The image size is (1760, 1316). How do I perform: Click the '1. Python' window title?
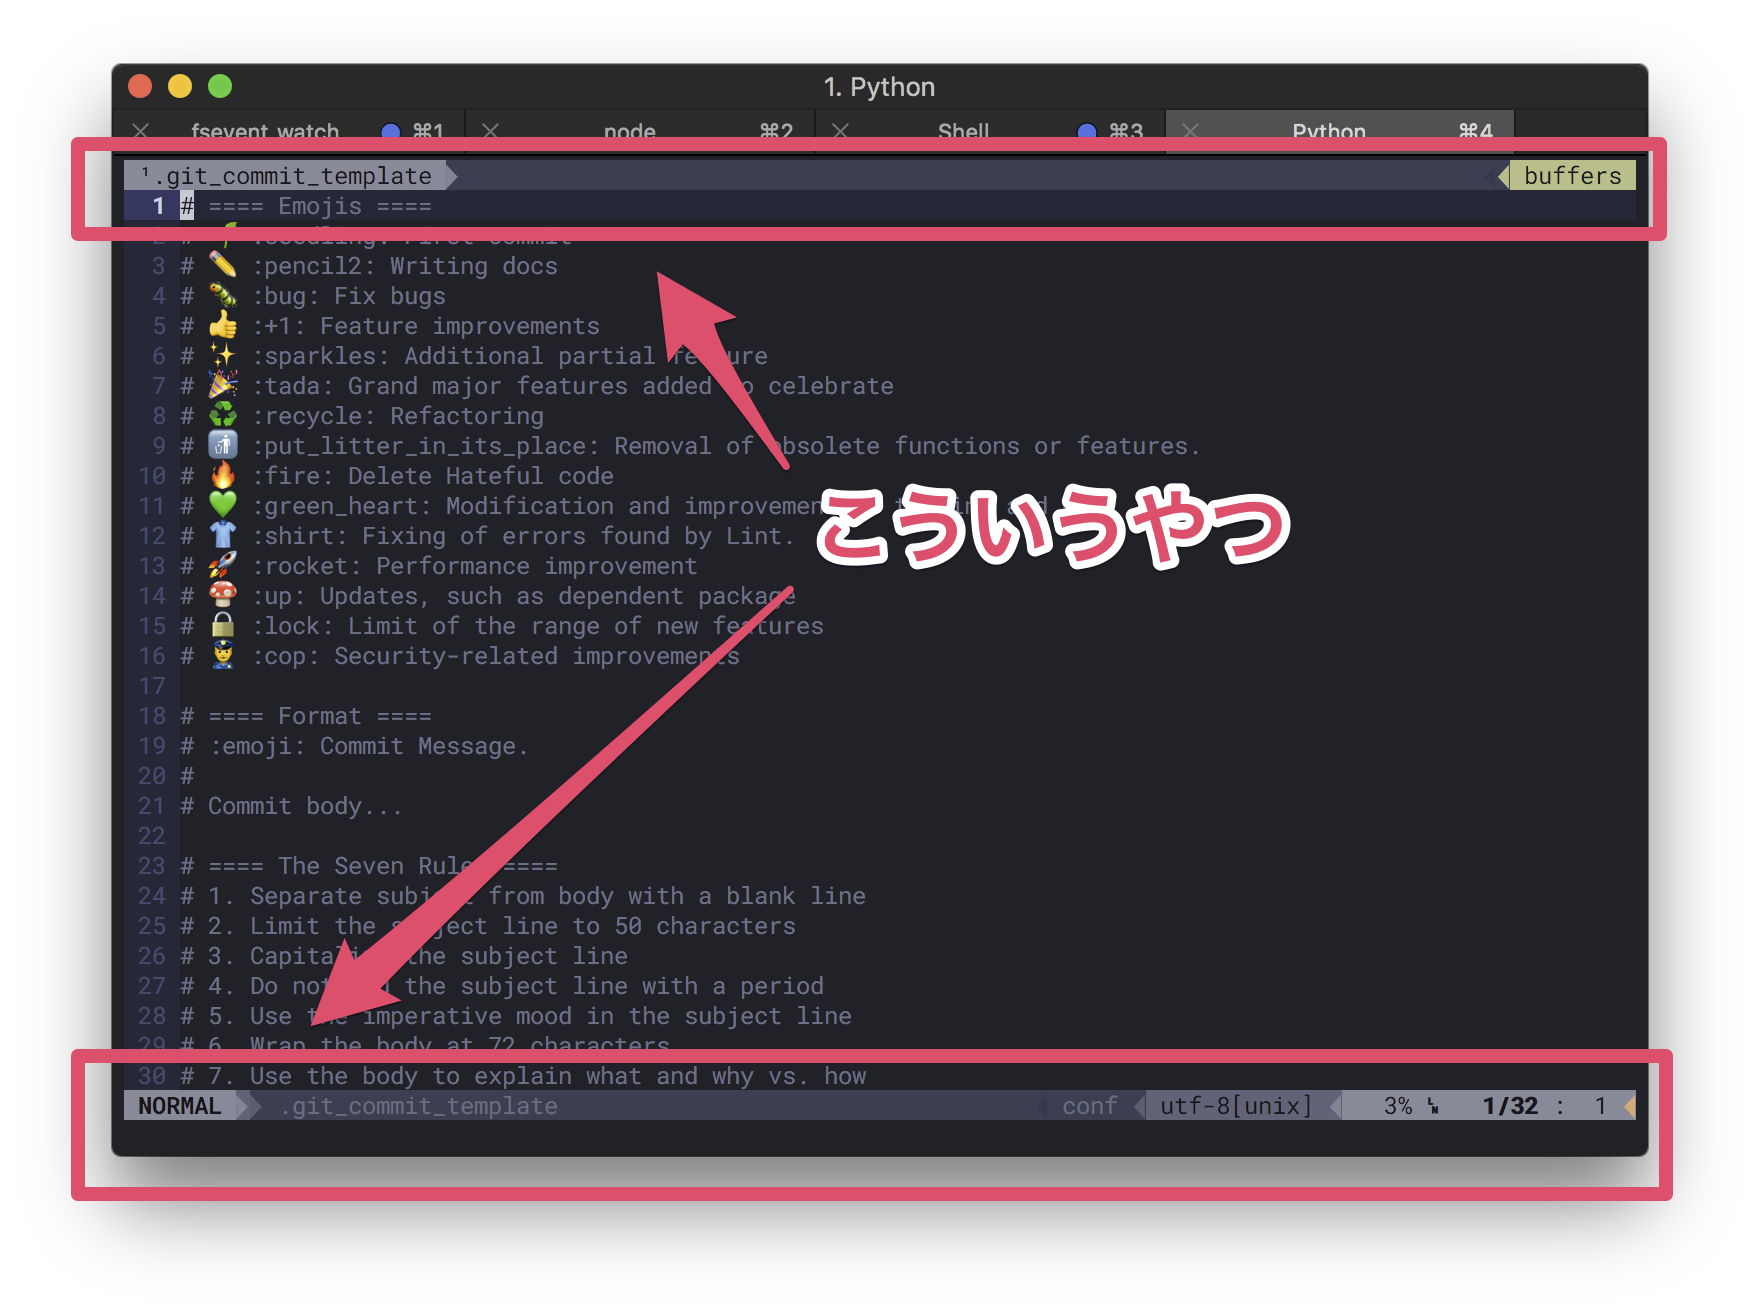tap(879, 87)
